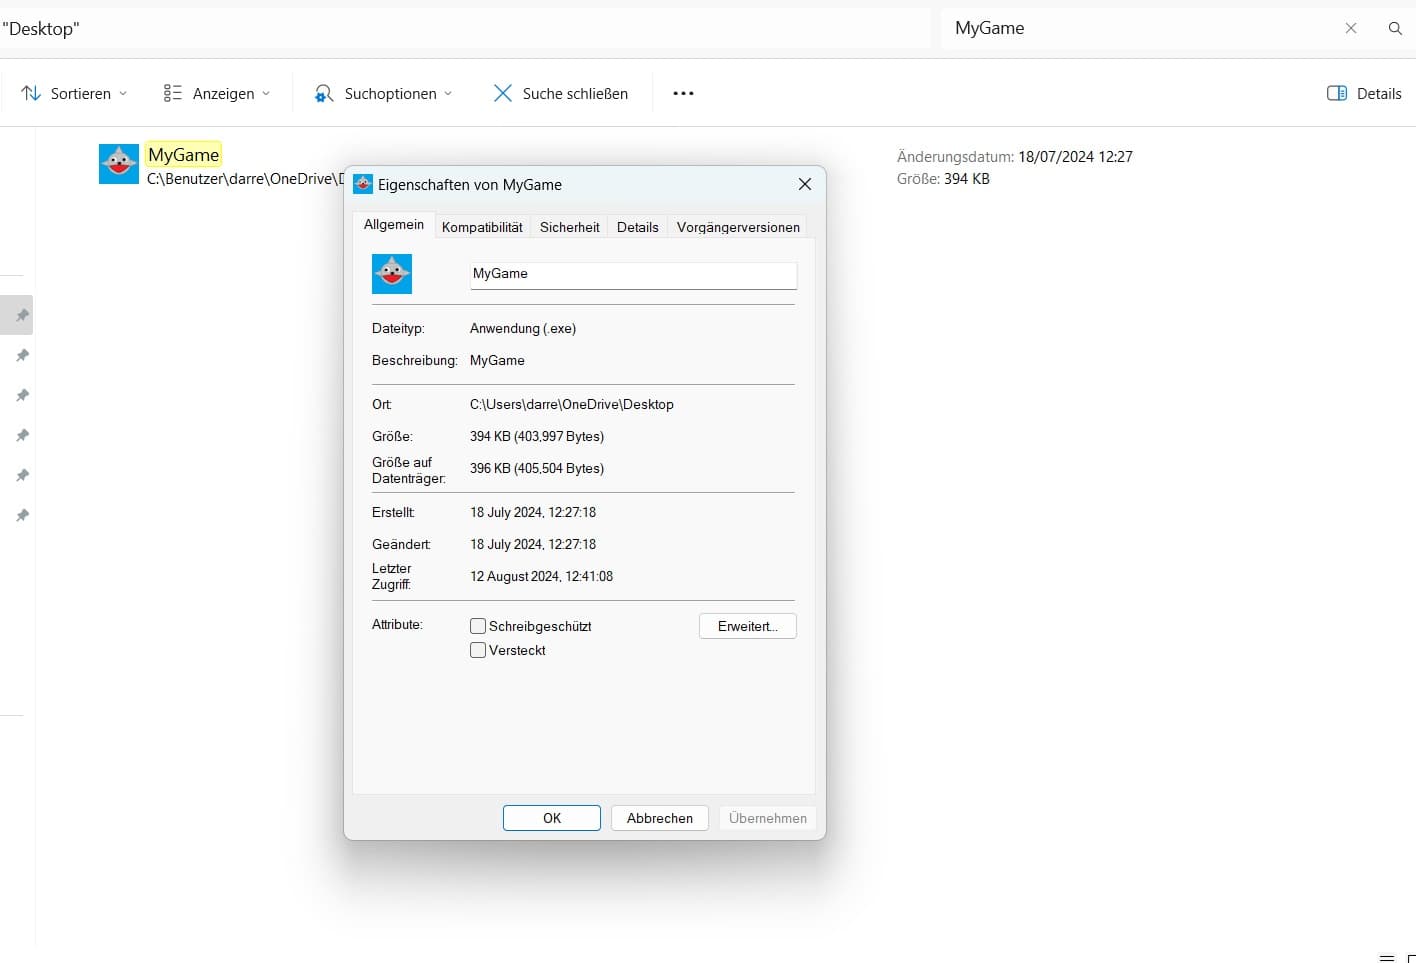
Task: Click the Suchoptionen search icon
Action: [x=323, y=93]
